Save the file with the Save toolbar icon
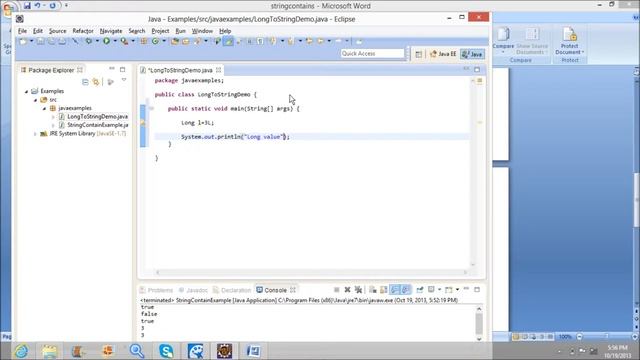 (40, 41)
